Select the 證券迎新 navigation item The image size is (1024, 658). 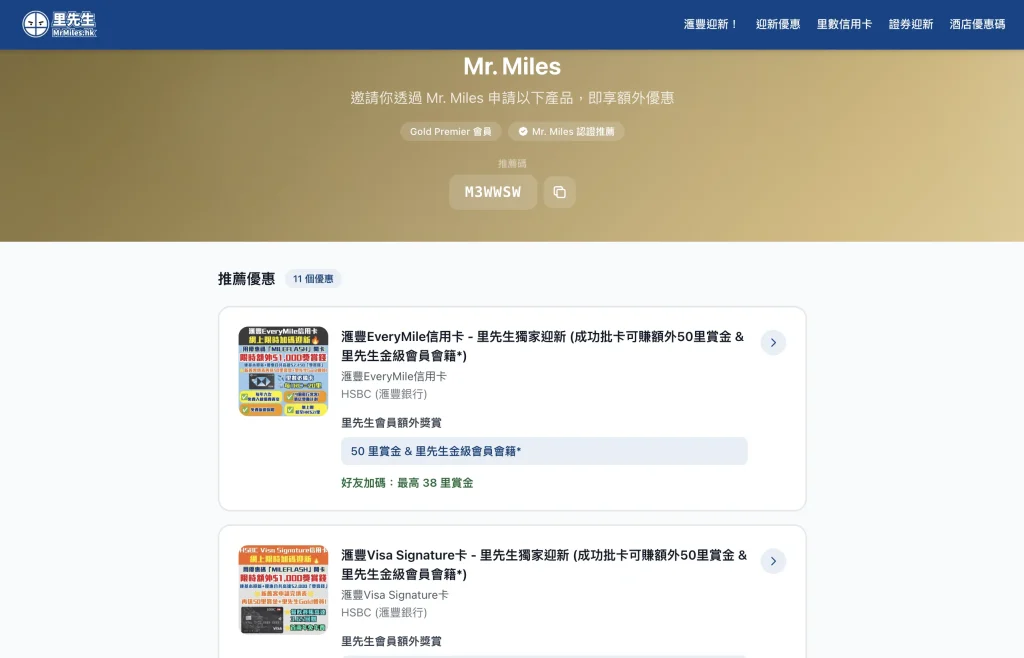click(911, 24)
